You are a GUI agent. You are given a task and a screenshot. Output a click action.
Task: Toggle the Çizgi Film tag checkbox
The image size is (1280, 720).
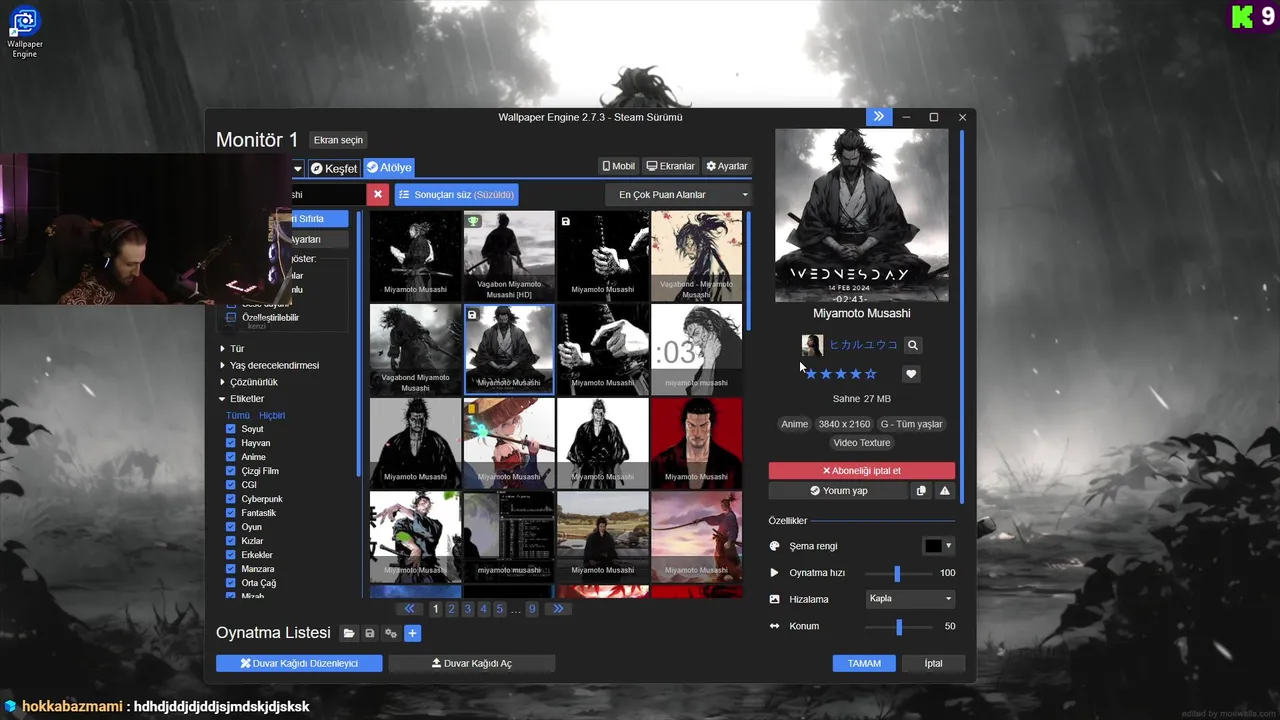pyautogui.click(x=231, y=471)
